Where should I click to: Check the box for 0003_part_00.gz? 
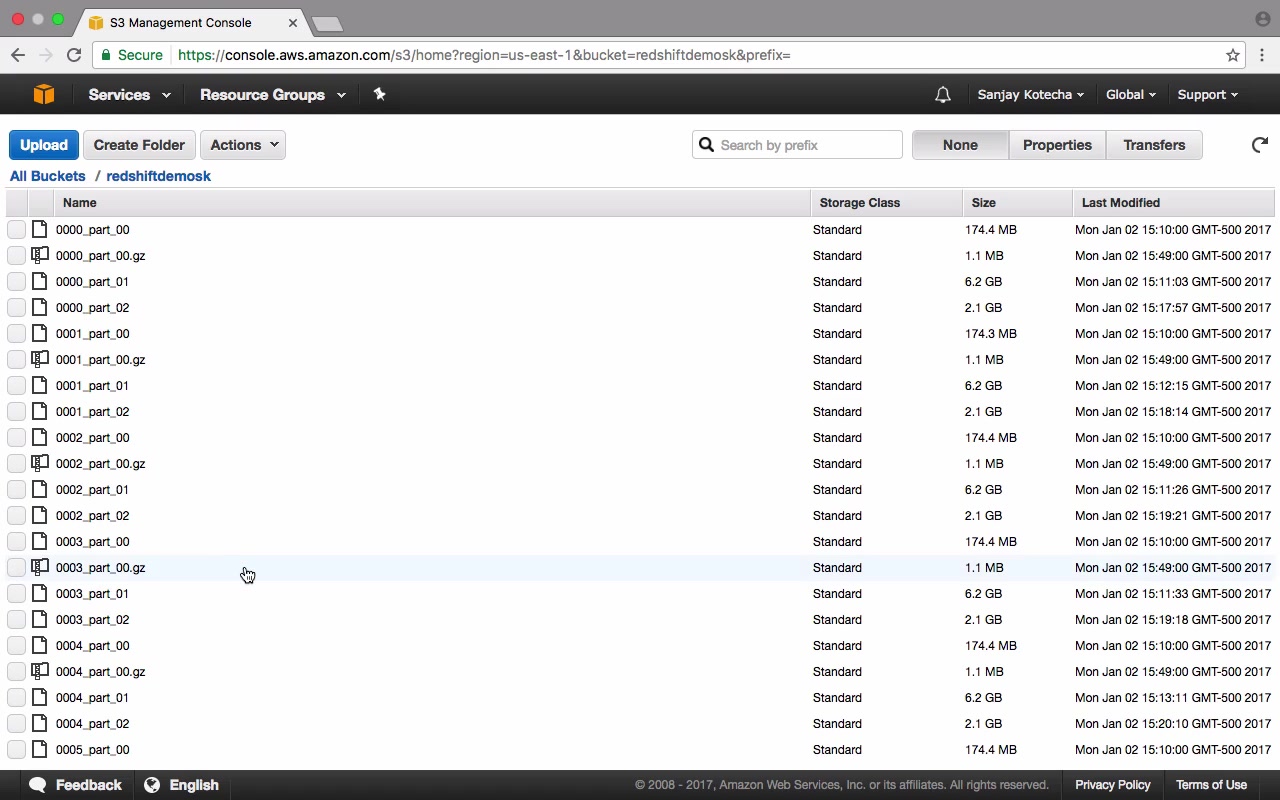16,567
